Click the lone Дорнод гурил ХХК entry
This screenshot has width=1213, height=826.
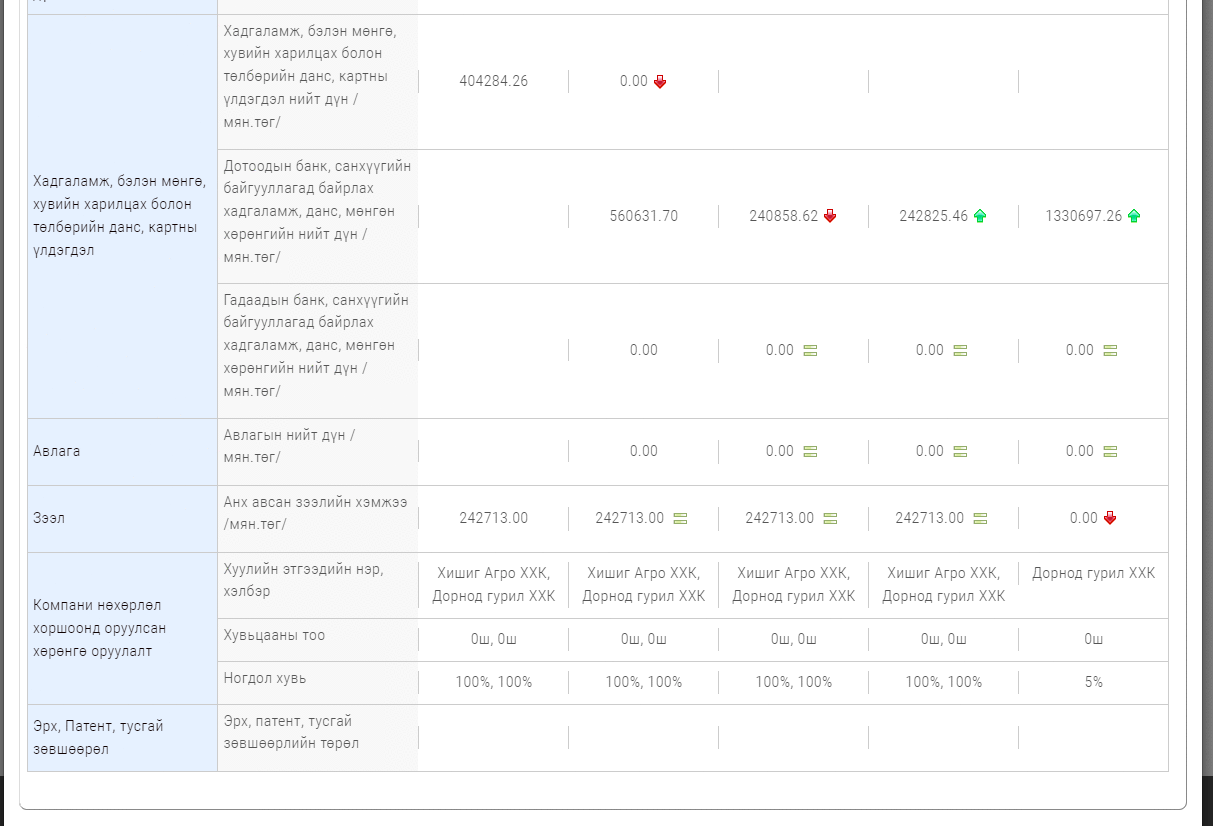[1093, 574]
